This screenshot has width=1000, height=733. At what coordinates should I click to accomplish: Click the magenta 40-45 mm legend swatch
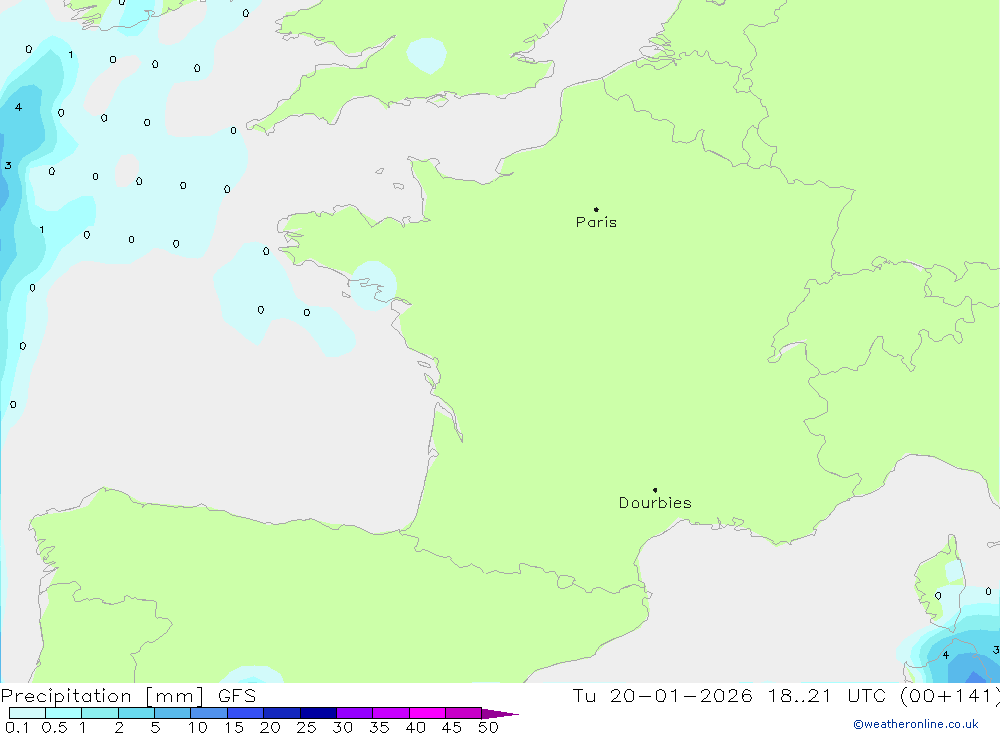427,713
